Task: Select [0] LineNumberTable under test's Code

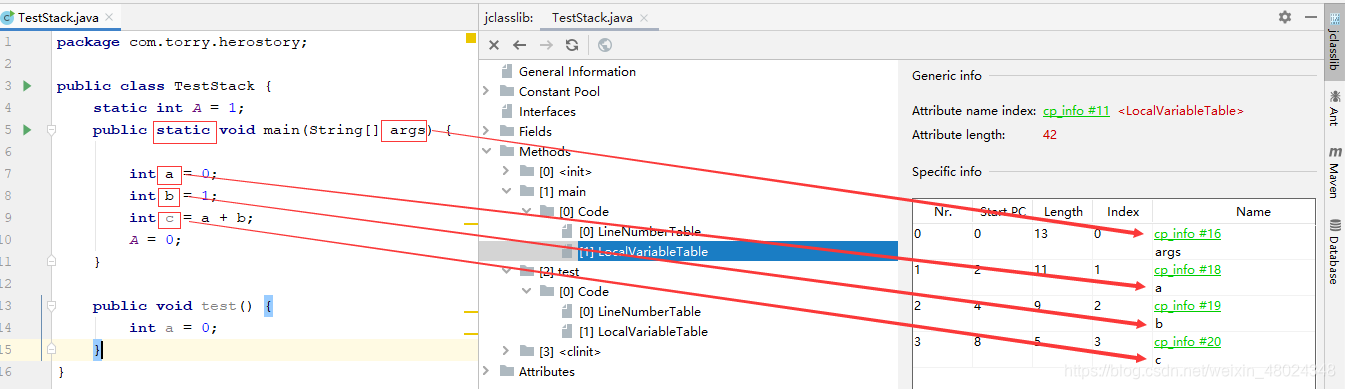Action: point(640,311)
